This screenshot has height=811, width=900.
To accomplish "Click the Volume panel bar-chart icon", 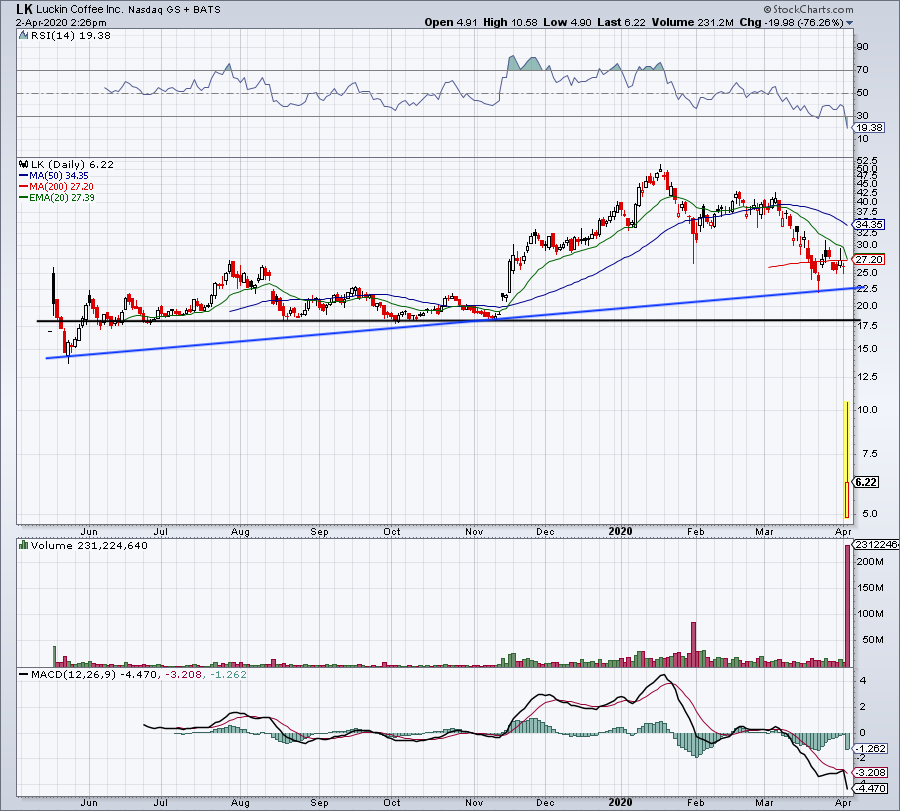I will pyautogui.click(x=24, y=545).
